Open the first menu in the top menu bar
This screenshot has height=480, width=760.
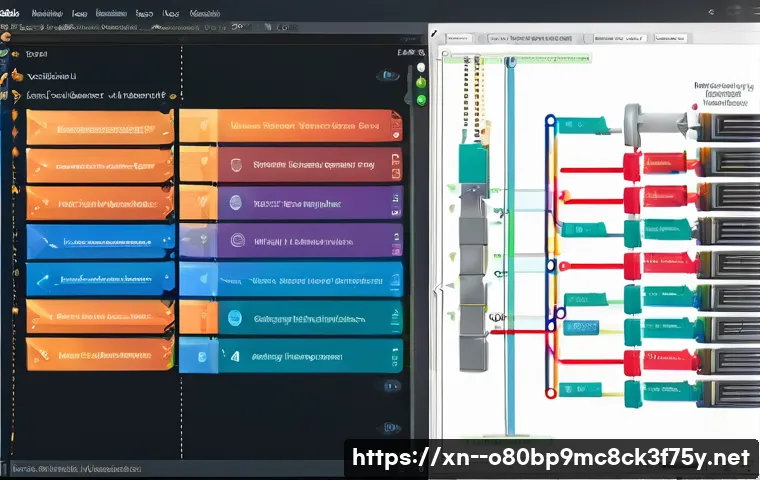click(x=12, y=14)
